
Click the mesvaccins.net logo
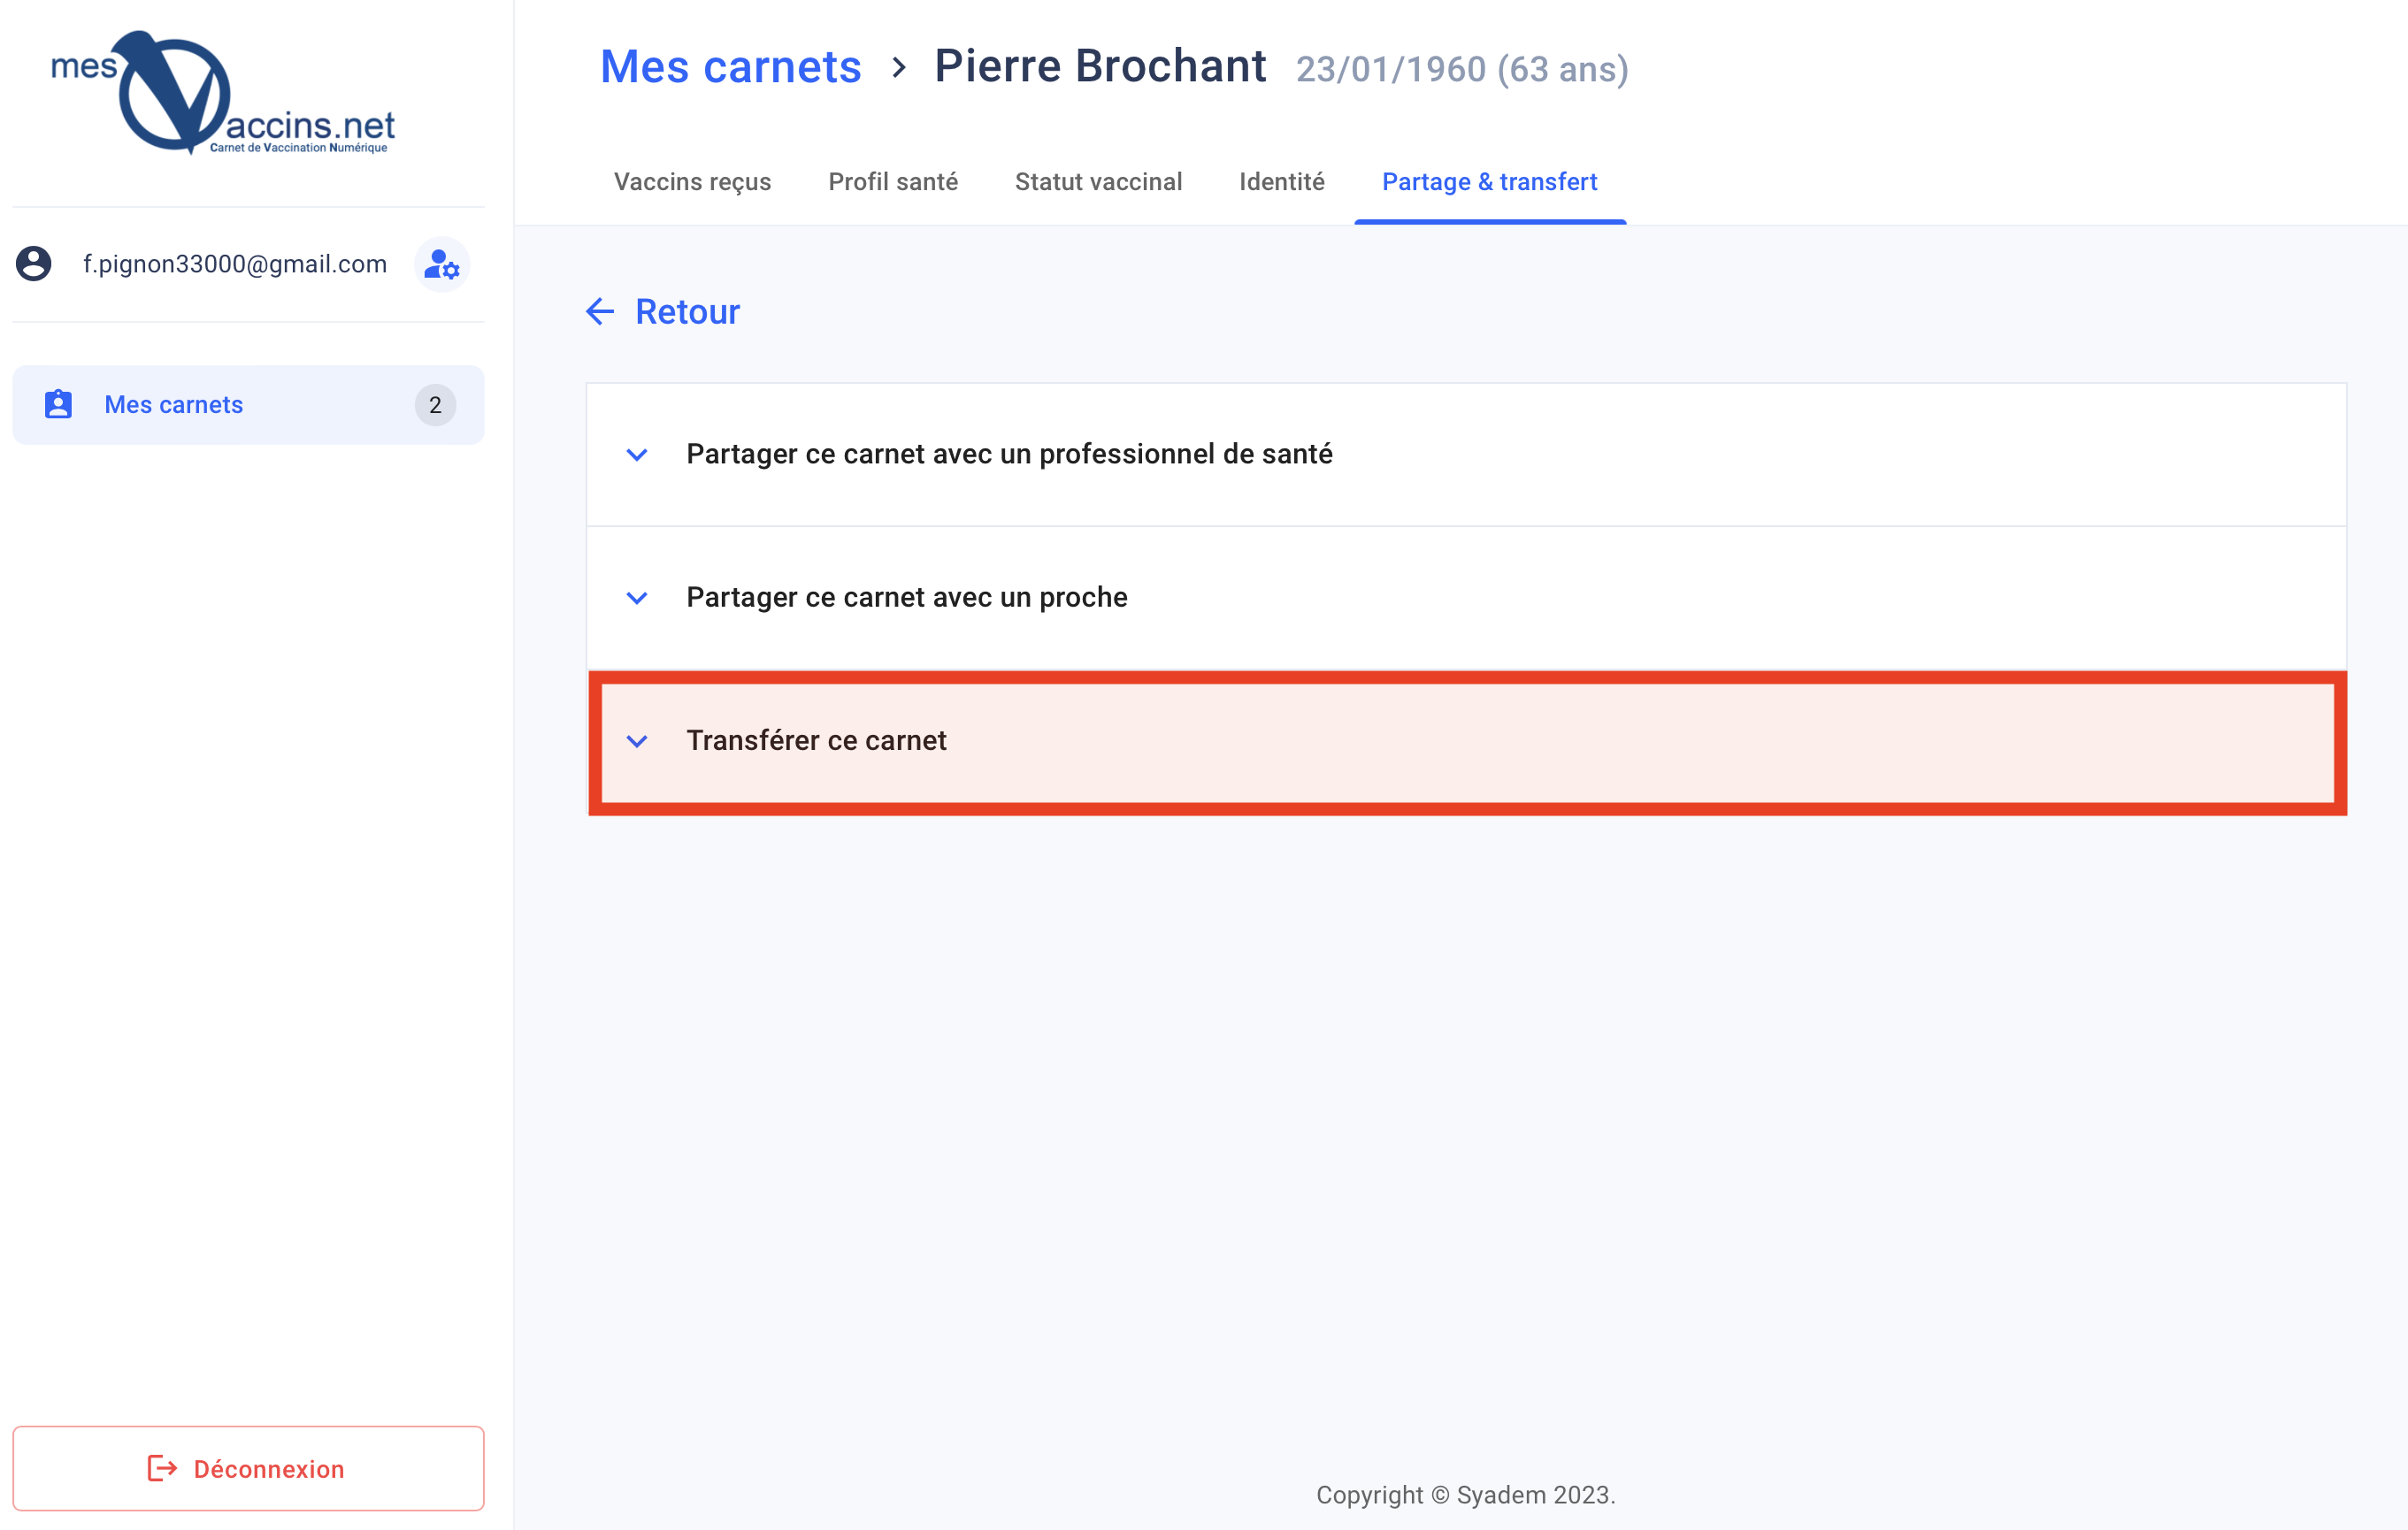point(222,92)
